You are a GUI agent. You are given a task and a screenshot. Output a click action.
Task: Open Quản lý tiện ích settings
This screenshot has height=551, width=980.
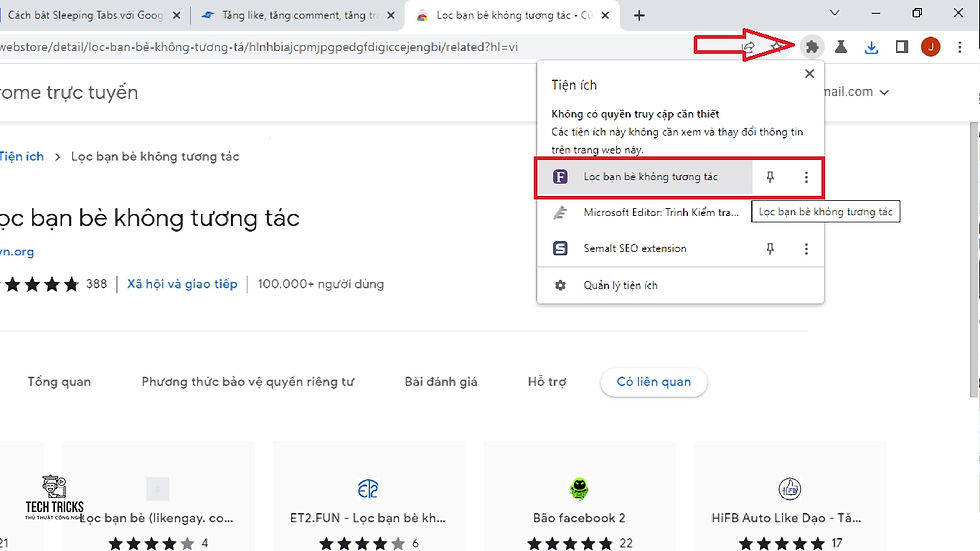680,285
